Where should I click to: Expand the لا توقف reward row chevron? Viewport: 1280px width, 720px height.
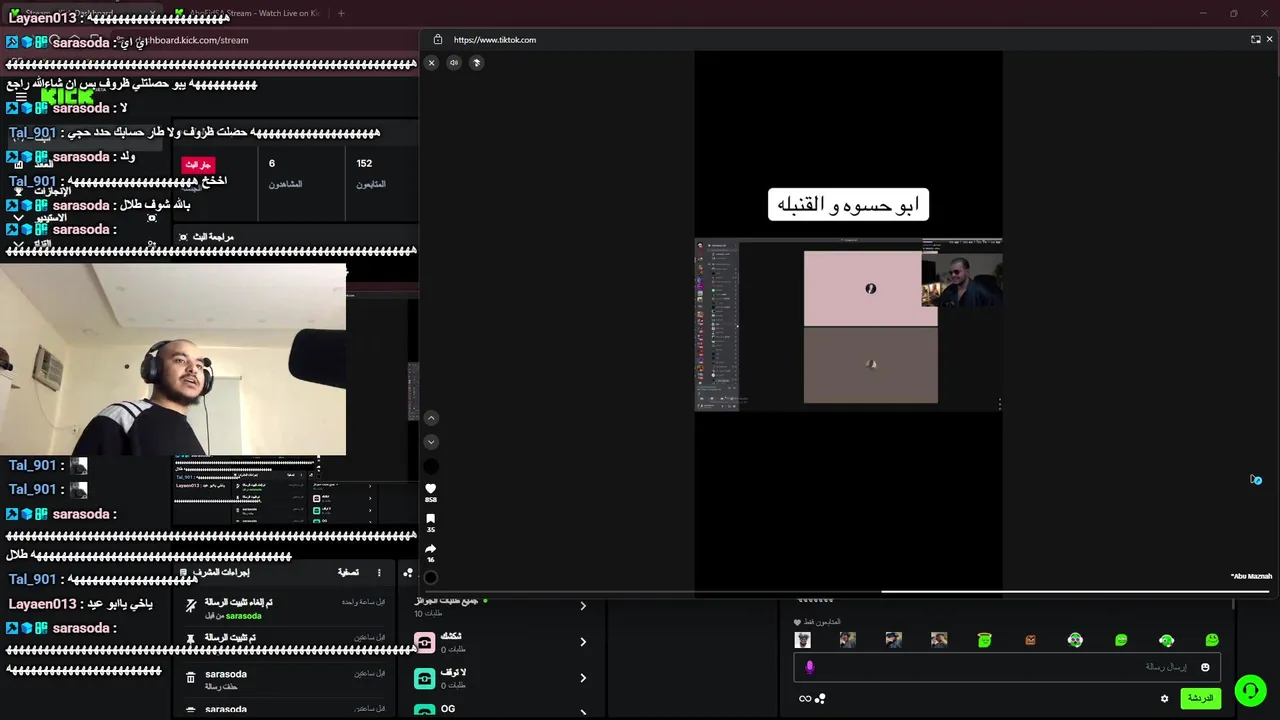click(x=583, y=678)
